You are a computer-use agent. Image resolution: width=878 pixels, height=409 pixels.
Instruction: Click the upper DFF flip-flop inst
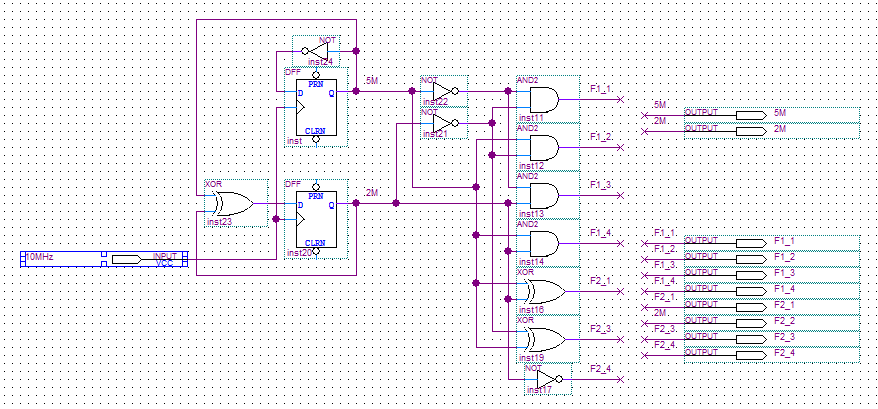(316, 107)
